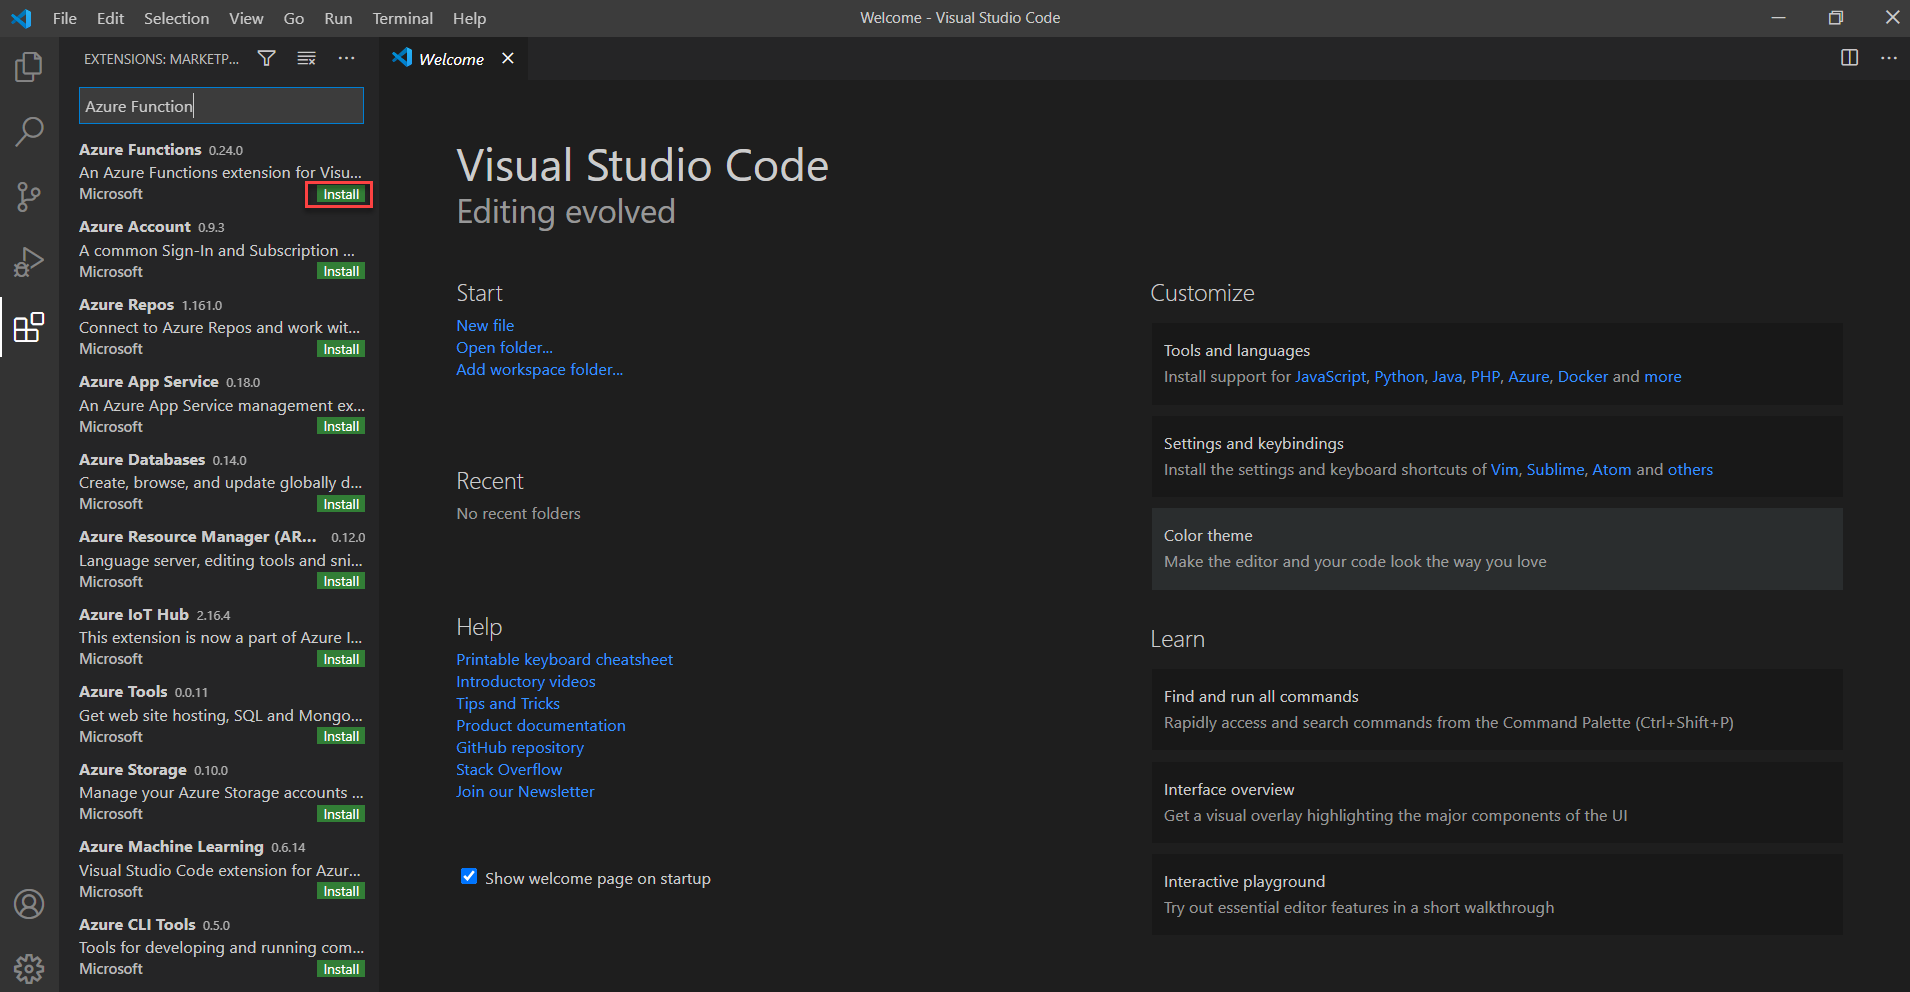This screenshot has width=1910, height=992.
Task: Open the Edit menu
Action: pos(110,18)
